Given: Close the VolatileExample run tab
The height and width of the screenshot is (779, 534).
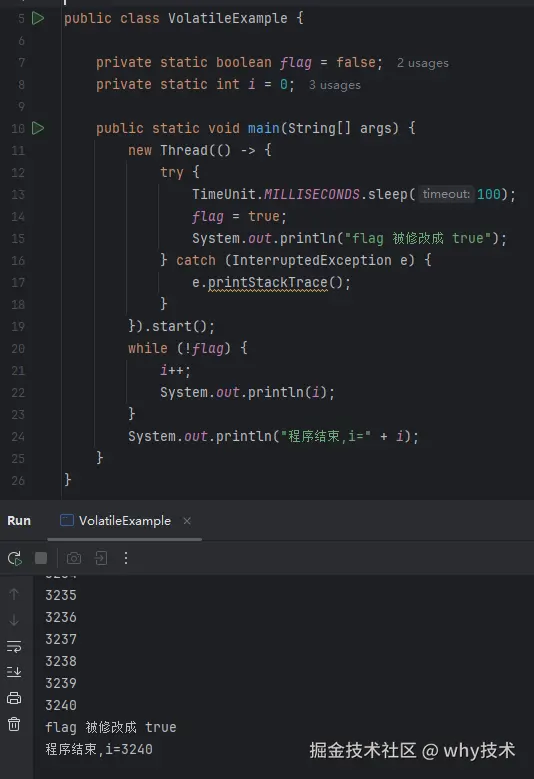Looking at the screenshot, I should 187,521.
